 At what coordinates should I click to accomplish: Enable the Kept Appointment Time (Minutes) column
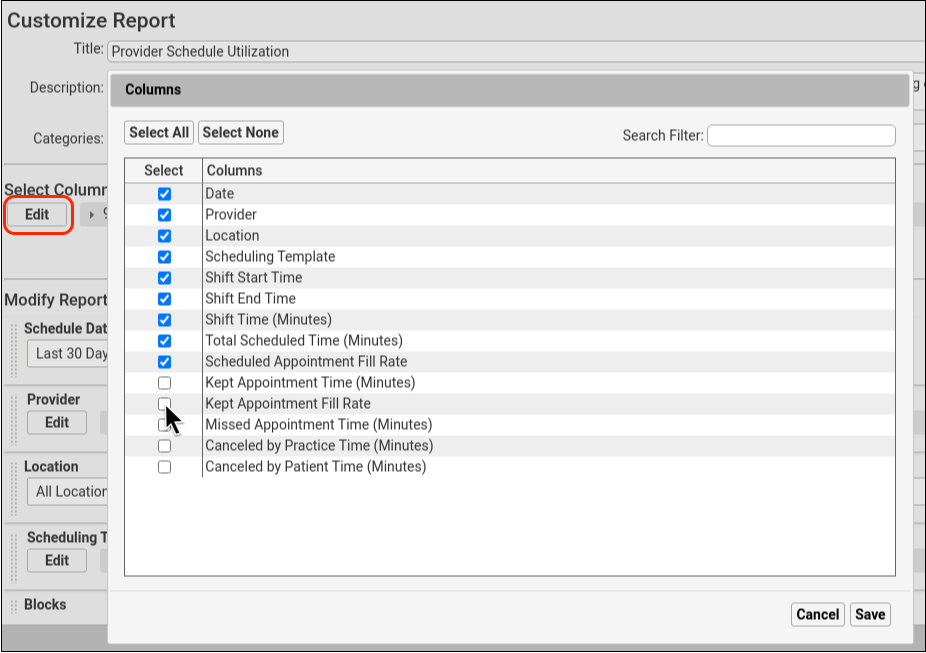tap(164, 383)
